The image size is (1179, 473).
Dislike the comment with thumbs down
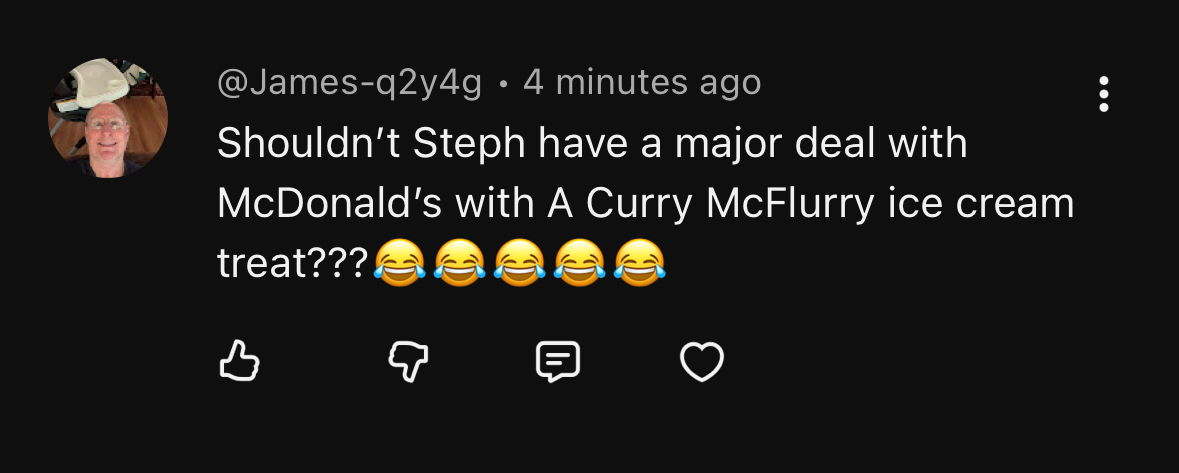(x=408, y=361)
